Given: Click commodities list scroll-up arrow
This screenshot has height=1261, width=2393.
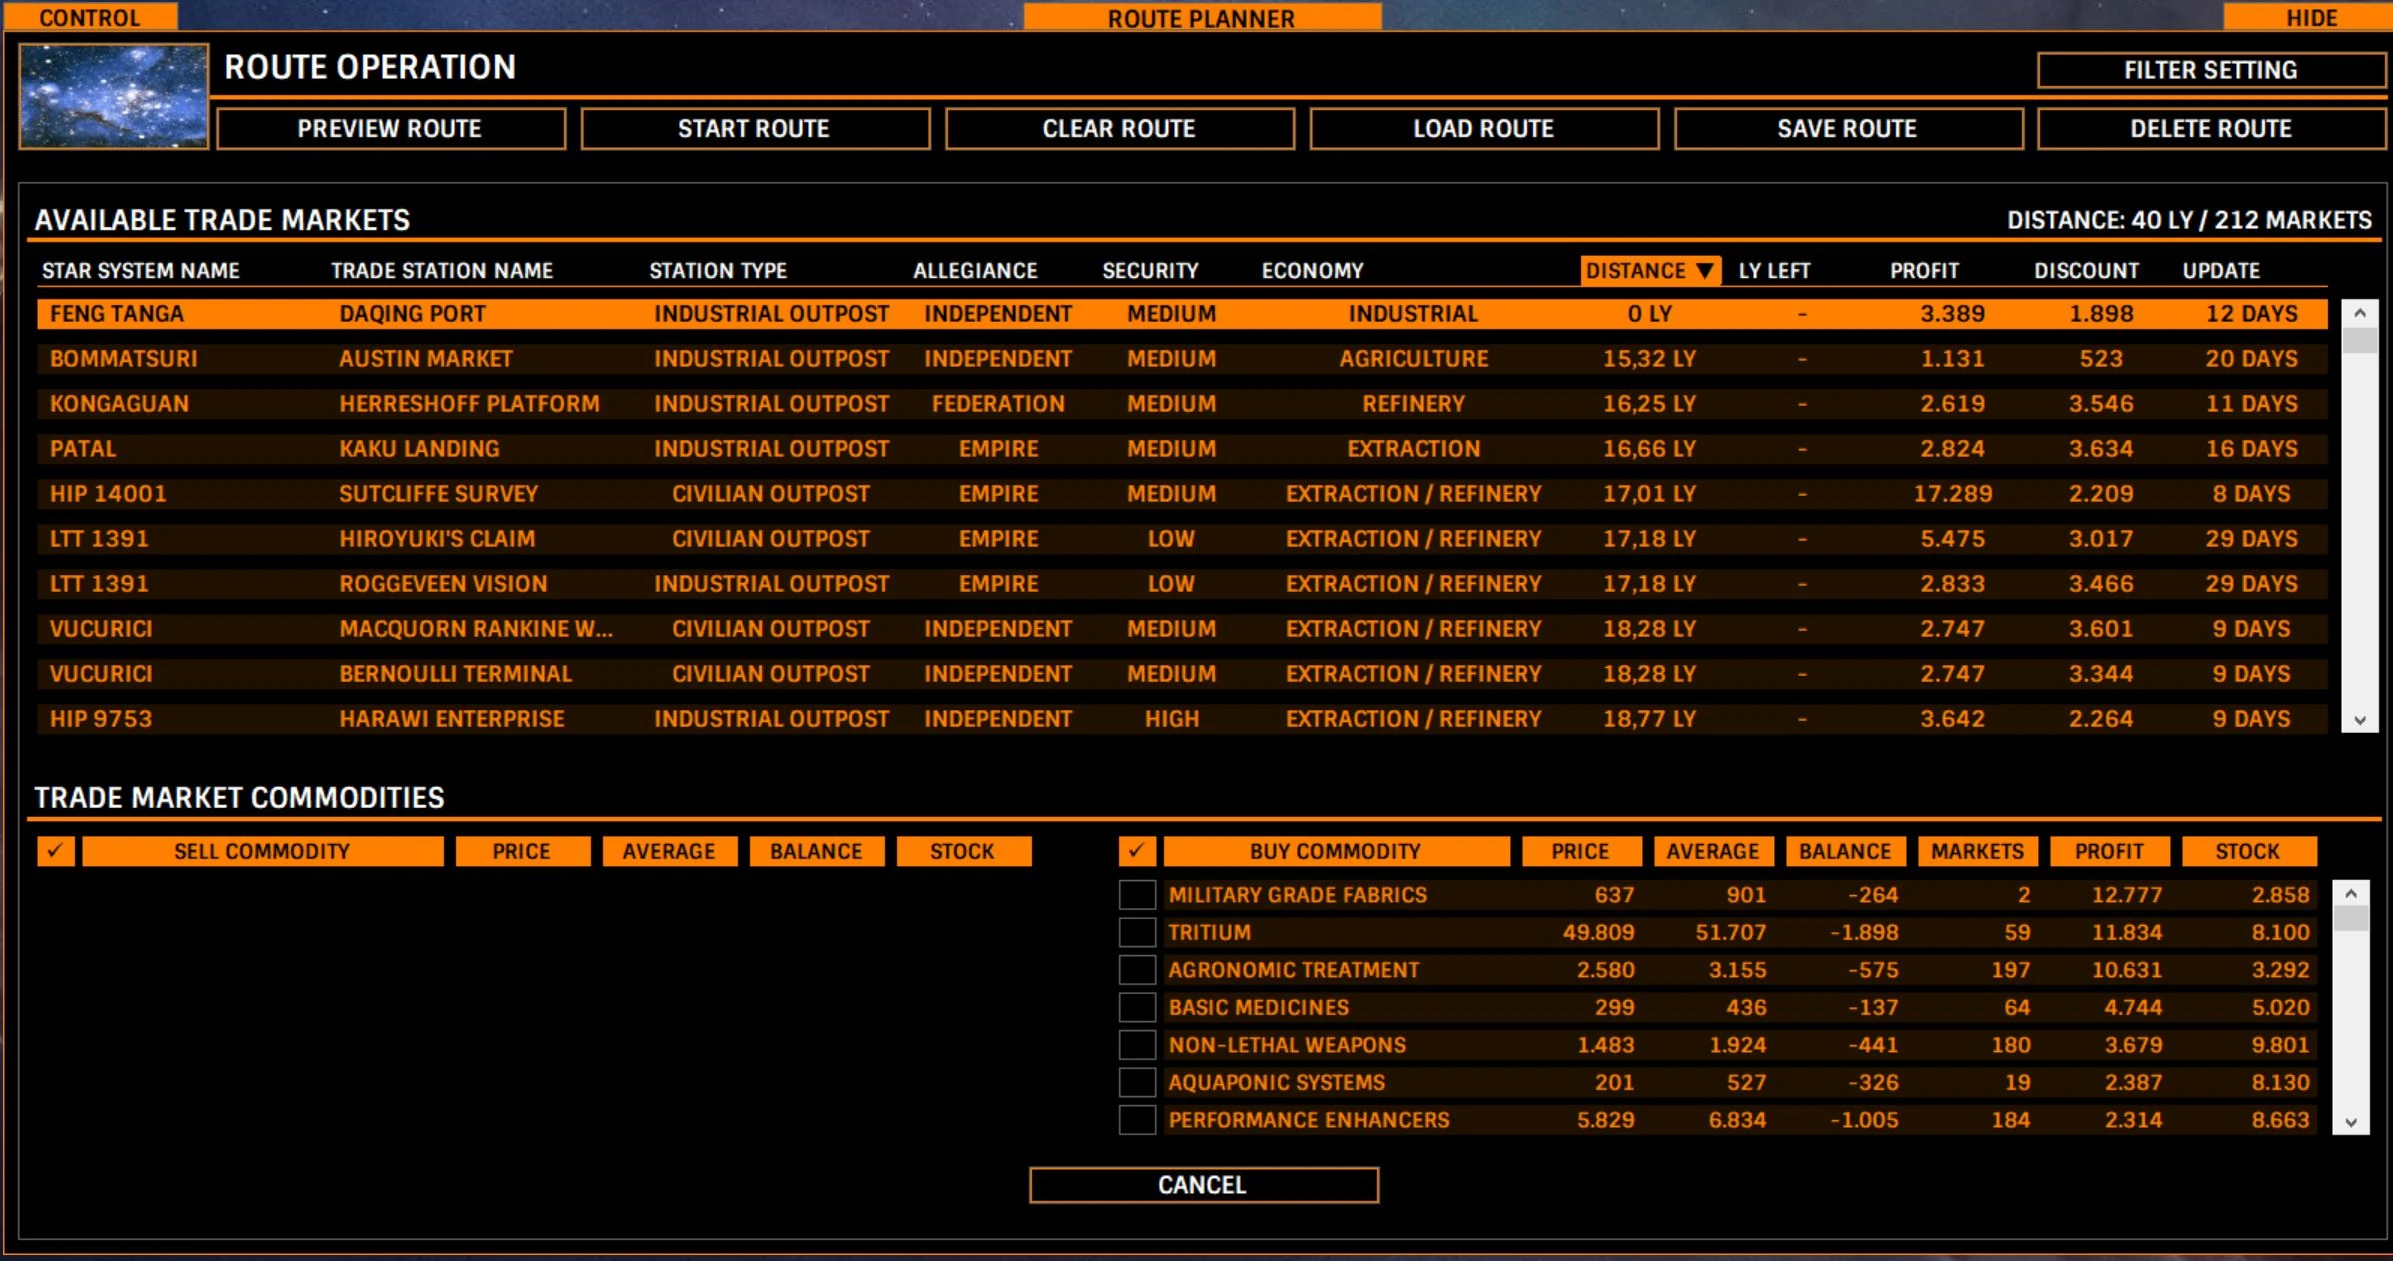Looking at the screenshot, I should tap(2351, 894).
